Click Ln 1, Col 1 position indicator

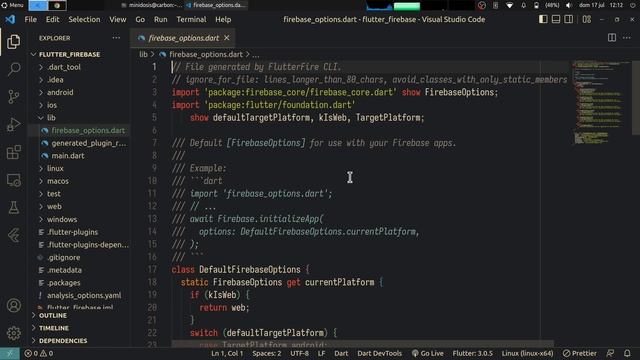[x=227, y=353]
